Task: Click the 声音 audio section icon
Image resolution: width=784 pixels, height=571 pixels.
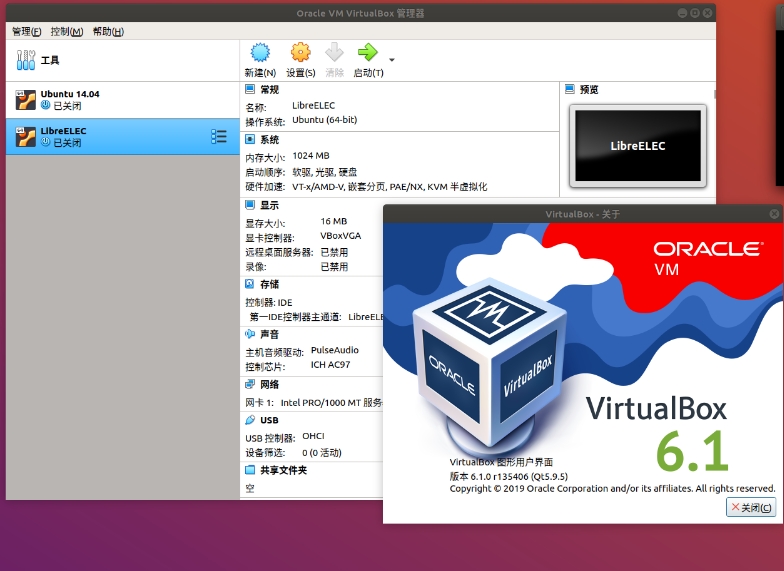Action: (x=250, y=334)
